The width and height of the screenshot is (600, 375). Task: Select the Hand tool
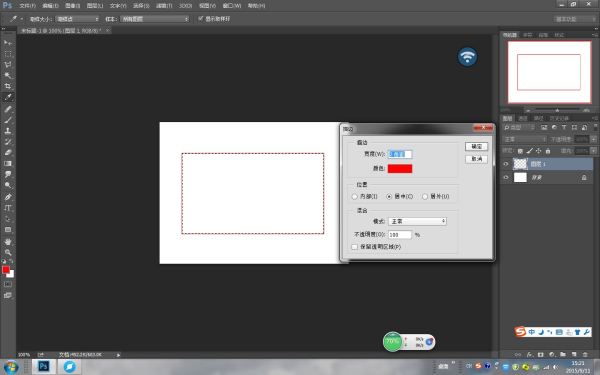point(8,241)
